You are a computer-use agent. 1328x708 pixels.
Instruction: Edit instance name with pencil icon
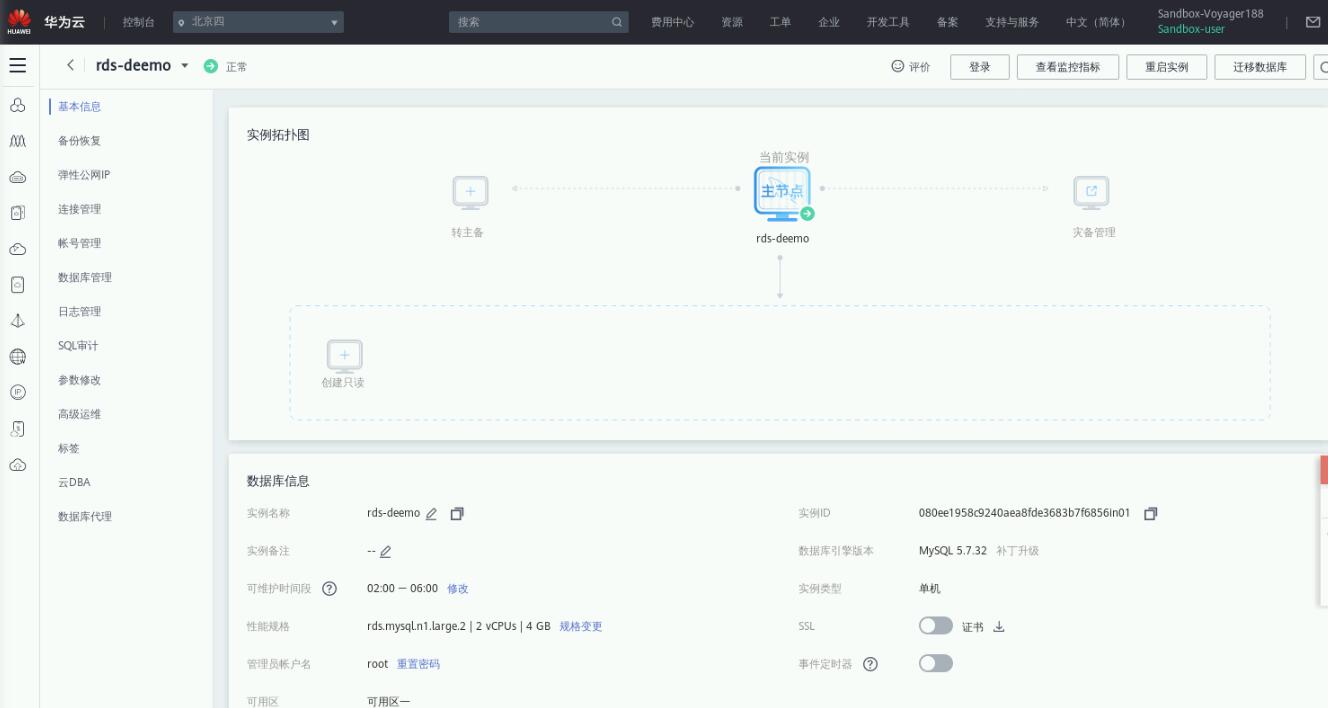tap(431, 514)
